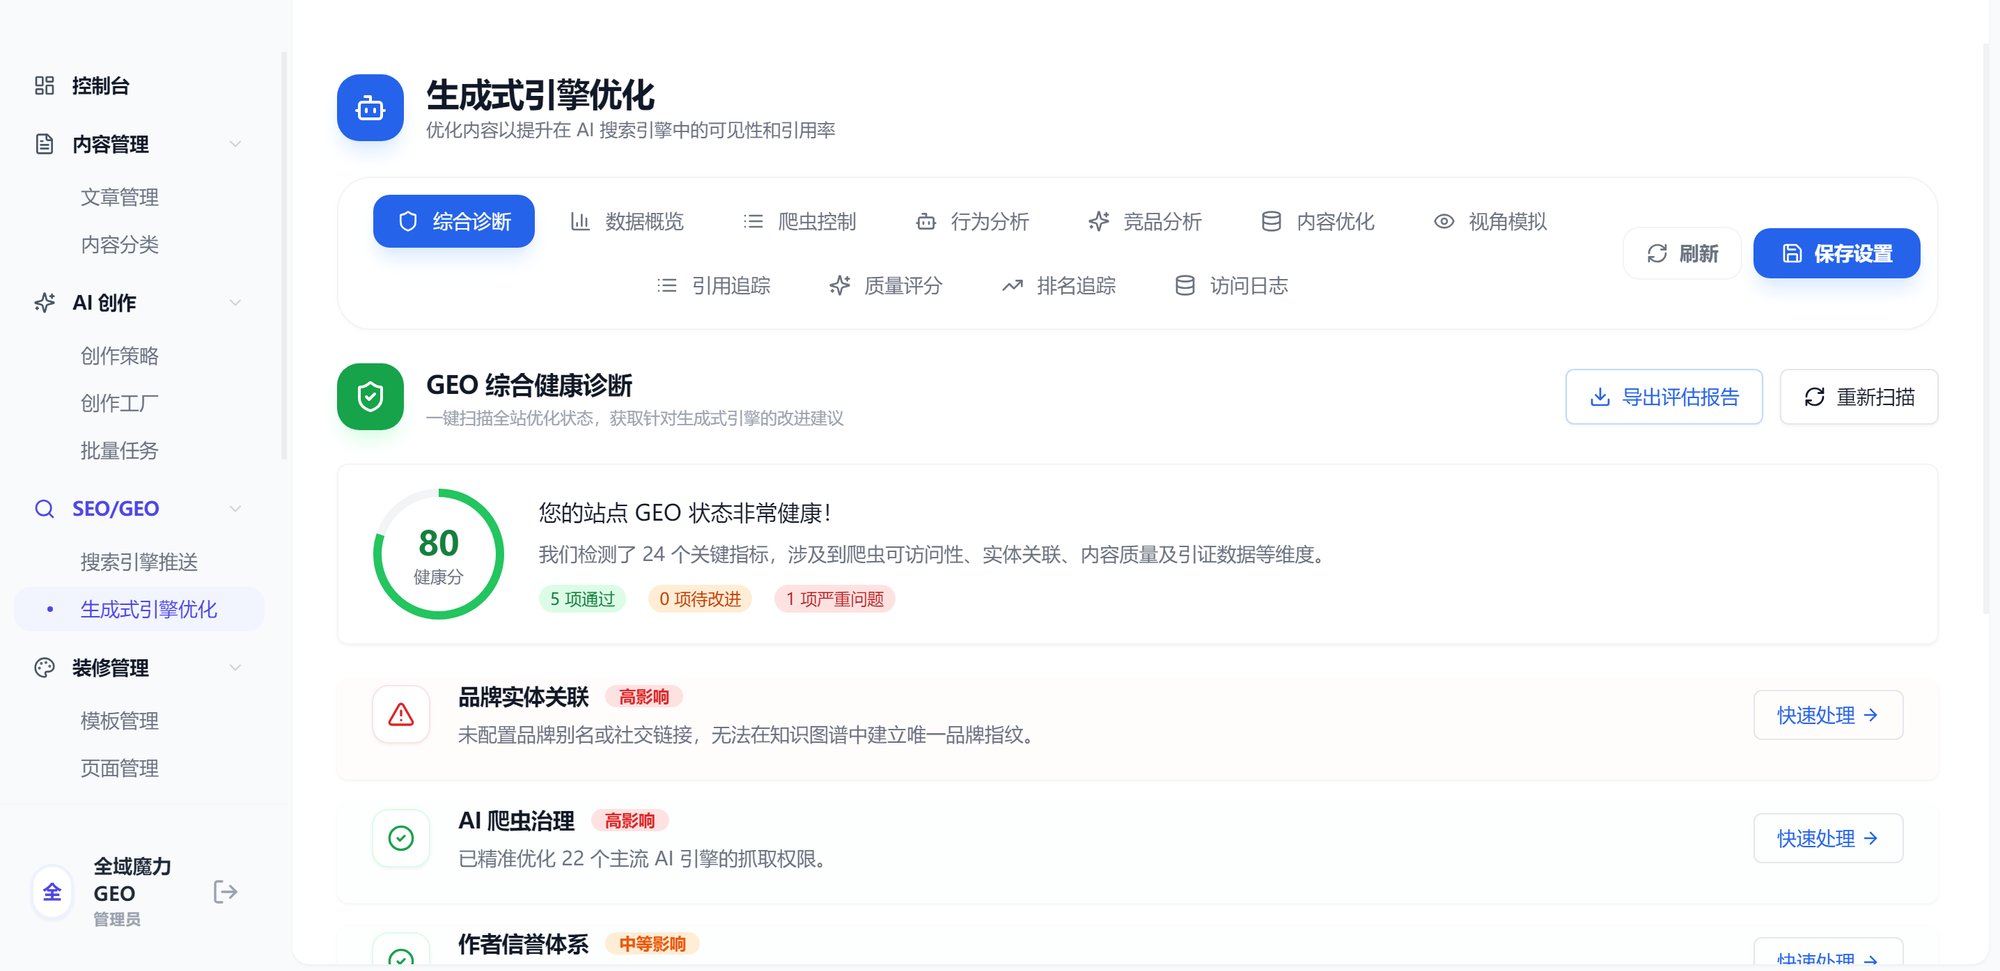Collapse the SEO/GEO sidebar section

tap(235, 509)
